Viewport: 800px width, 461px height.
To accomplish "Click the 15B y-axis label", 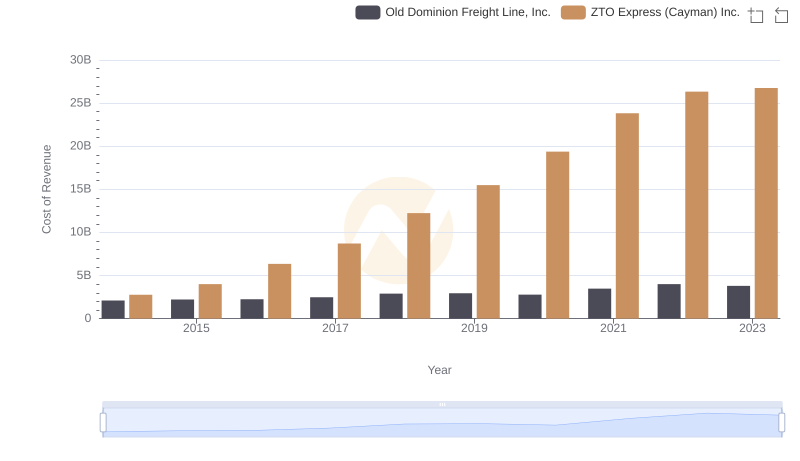I will click(81, 189).
